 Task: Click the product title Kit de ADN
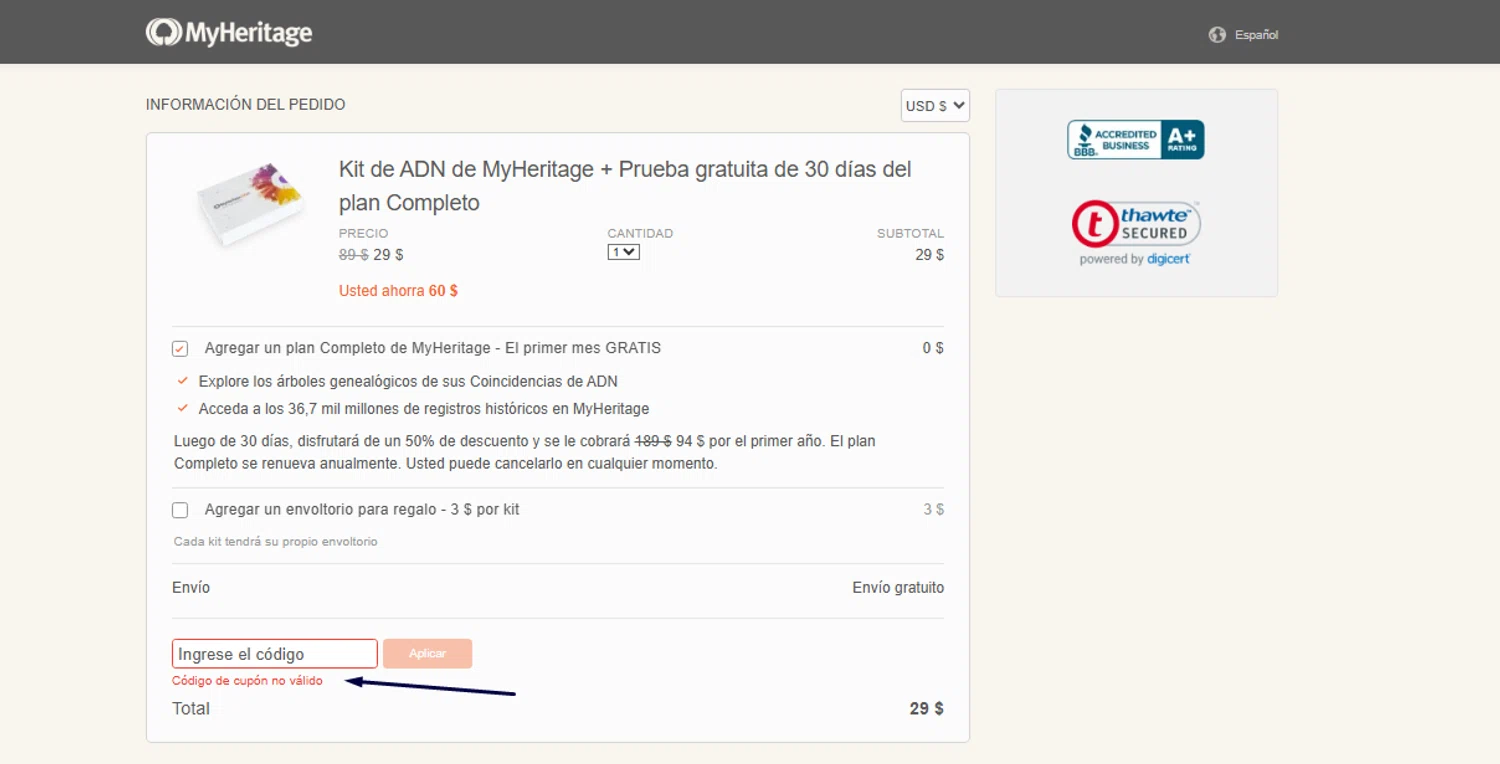(625, 186)
